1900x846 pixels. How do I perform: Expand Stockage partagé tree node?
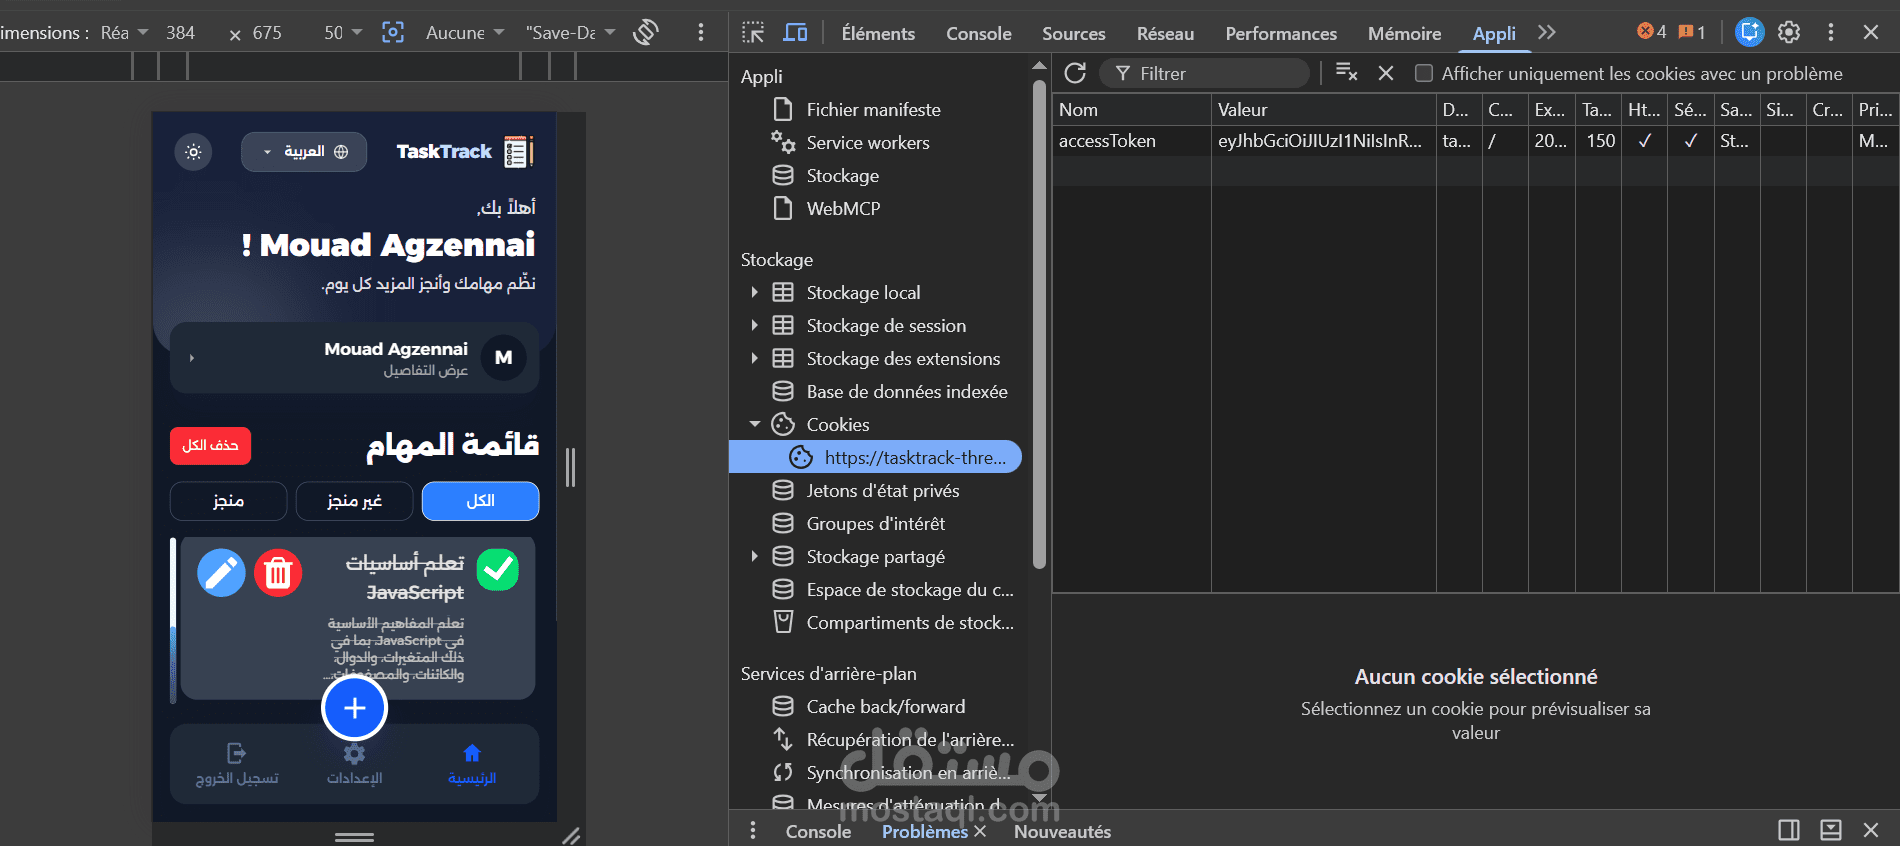[x=754, y=557]
